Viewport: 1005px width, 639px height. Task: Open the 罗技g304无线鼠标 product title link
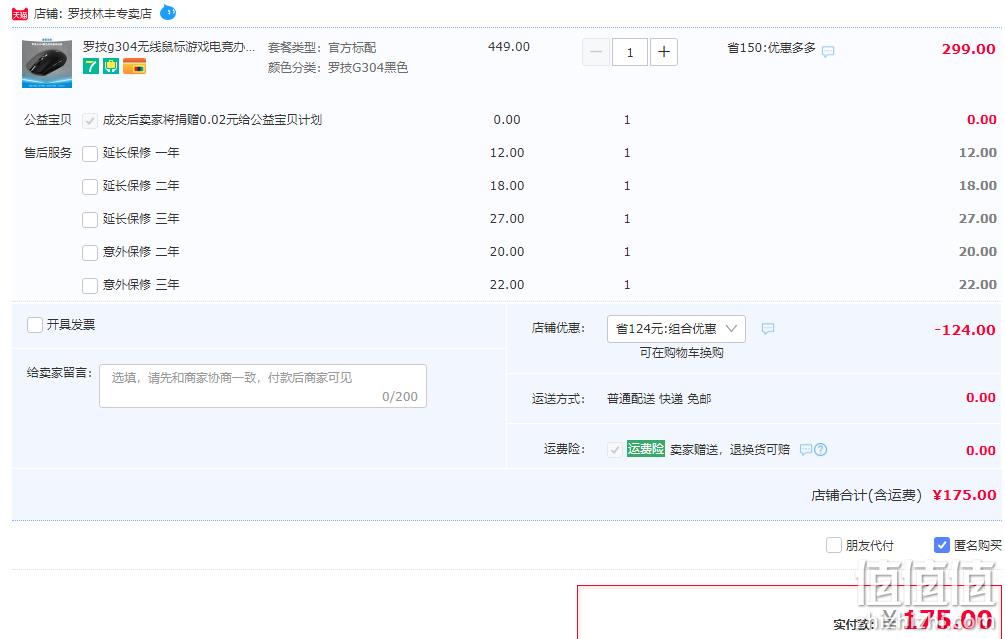coord(169,47)
